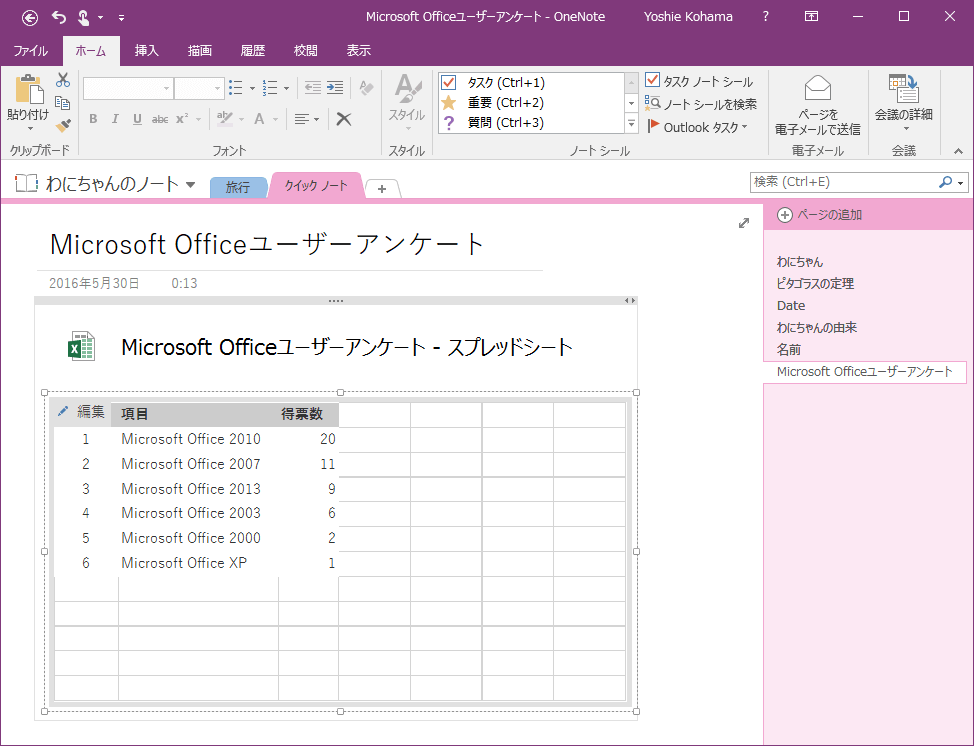Viewport: 974px width, 746px height.
Task: Select the 質問 (Ctrl+3) tag
Action: coord(448,122)
